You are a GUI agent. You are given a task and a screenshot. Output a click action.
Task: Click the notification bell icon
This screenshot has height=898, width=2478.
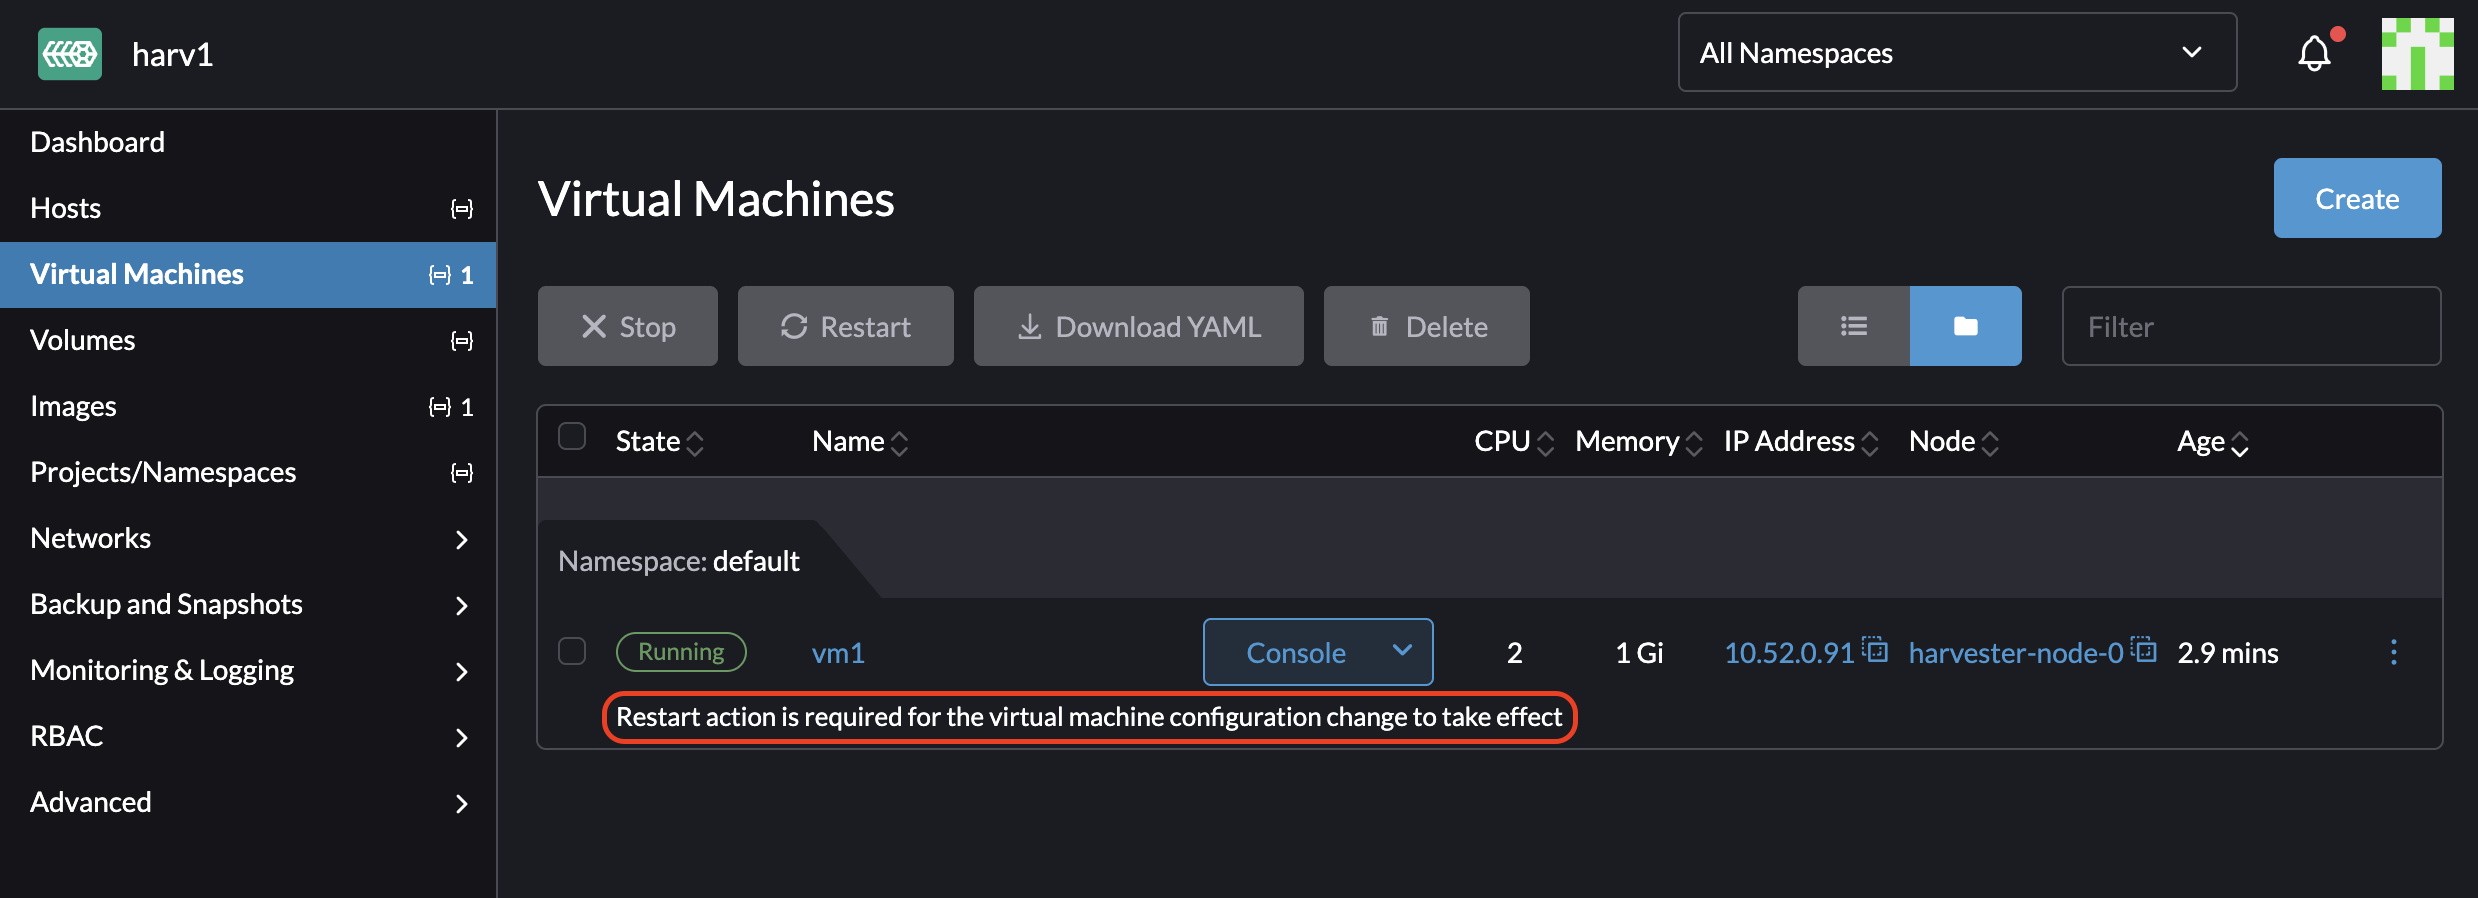(x=2313, y=54)
